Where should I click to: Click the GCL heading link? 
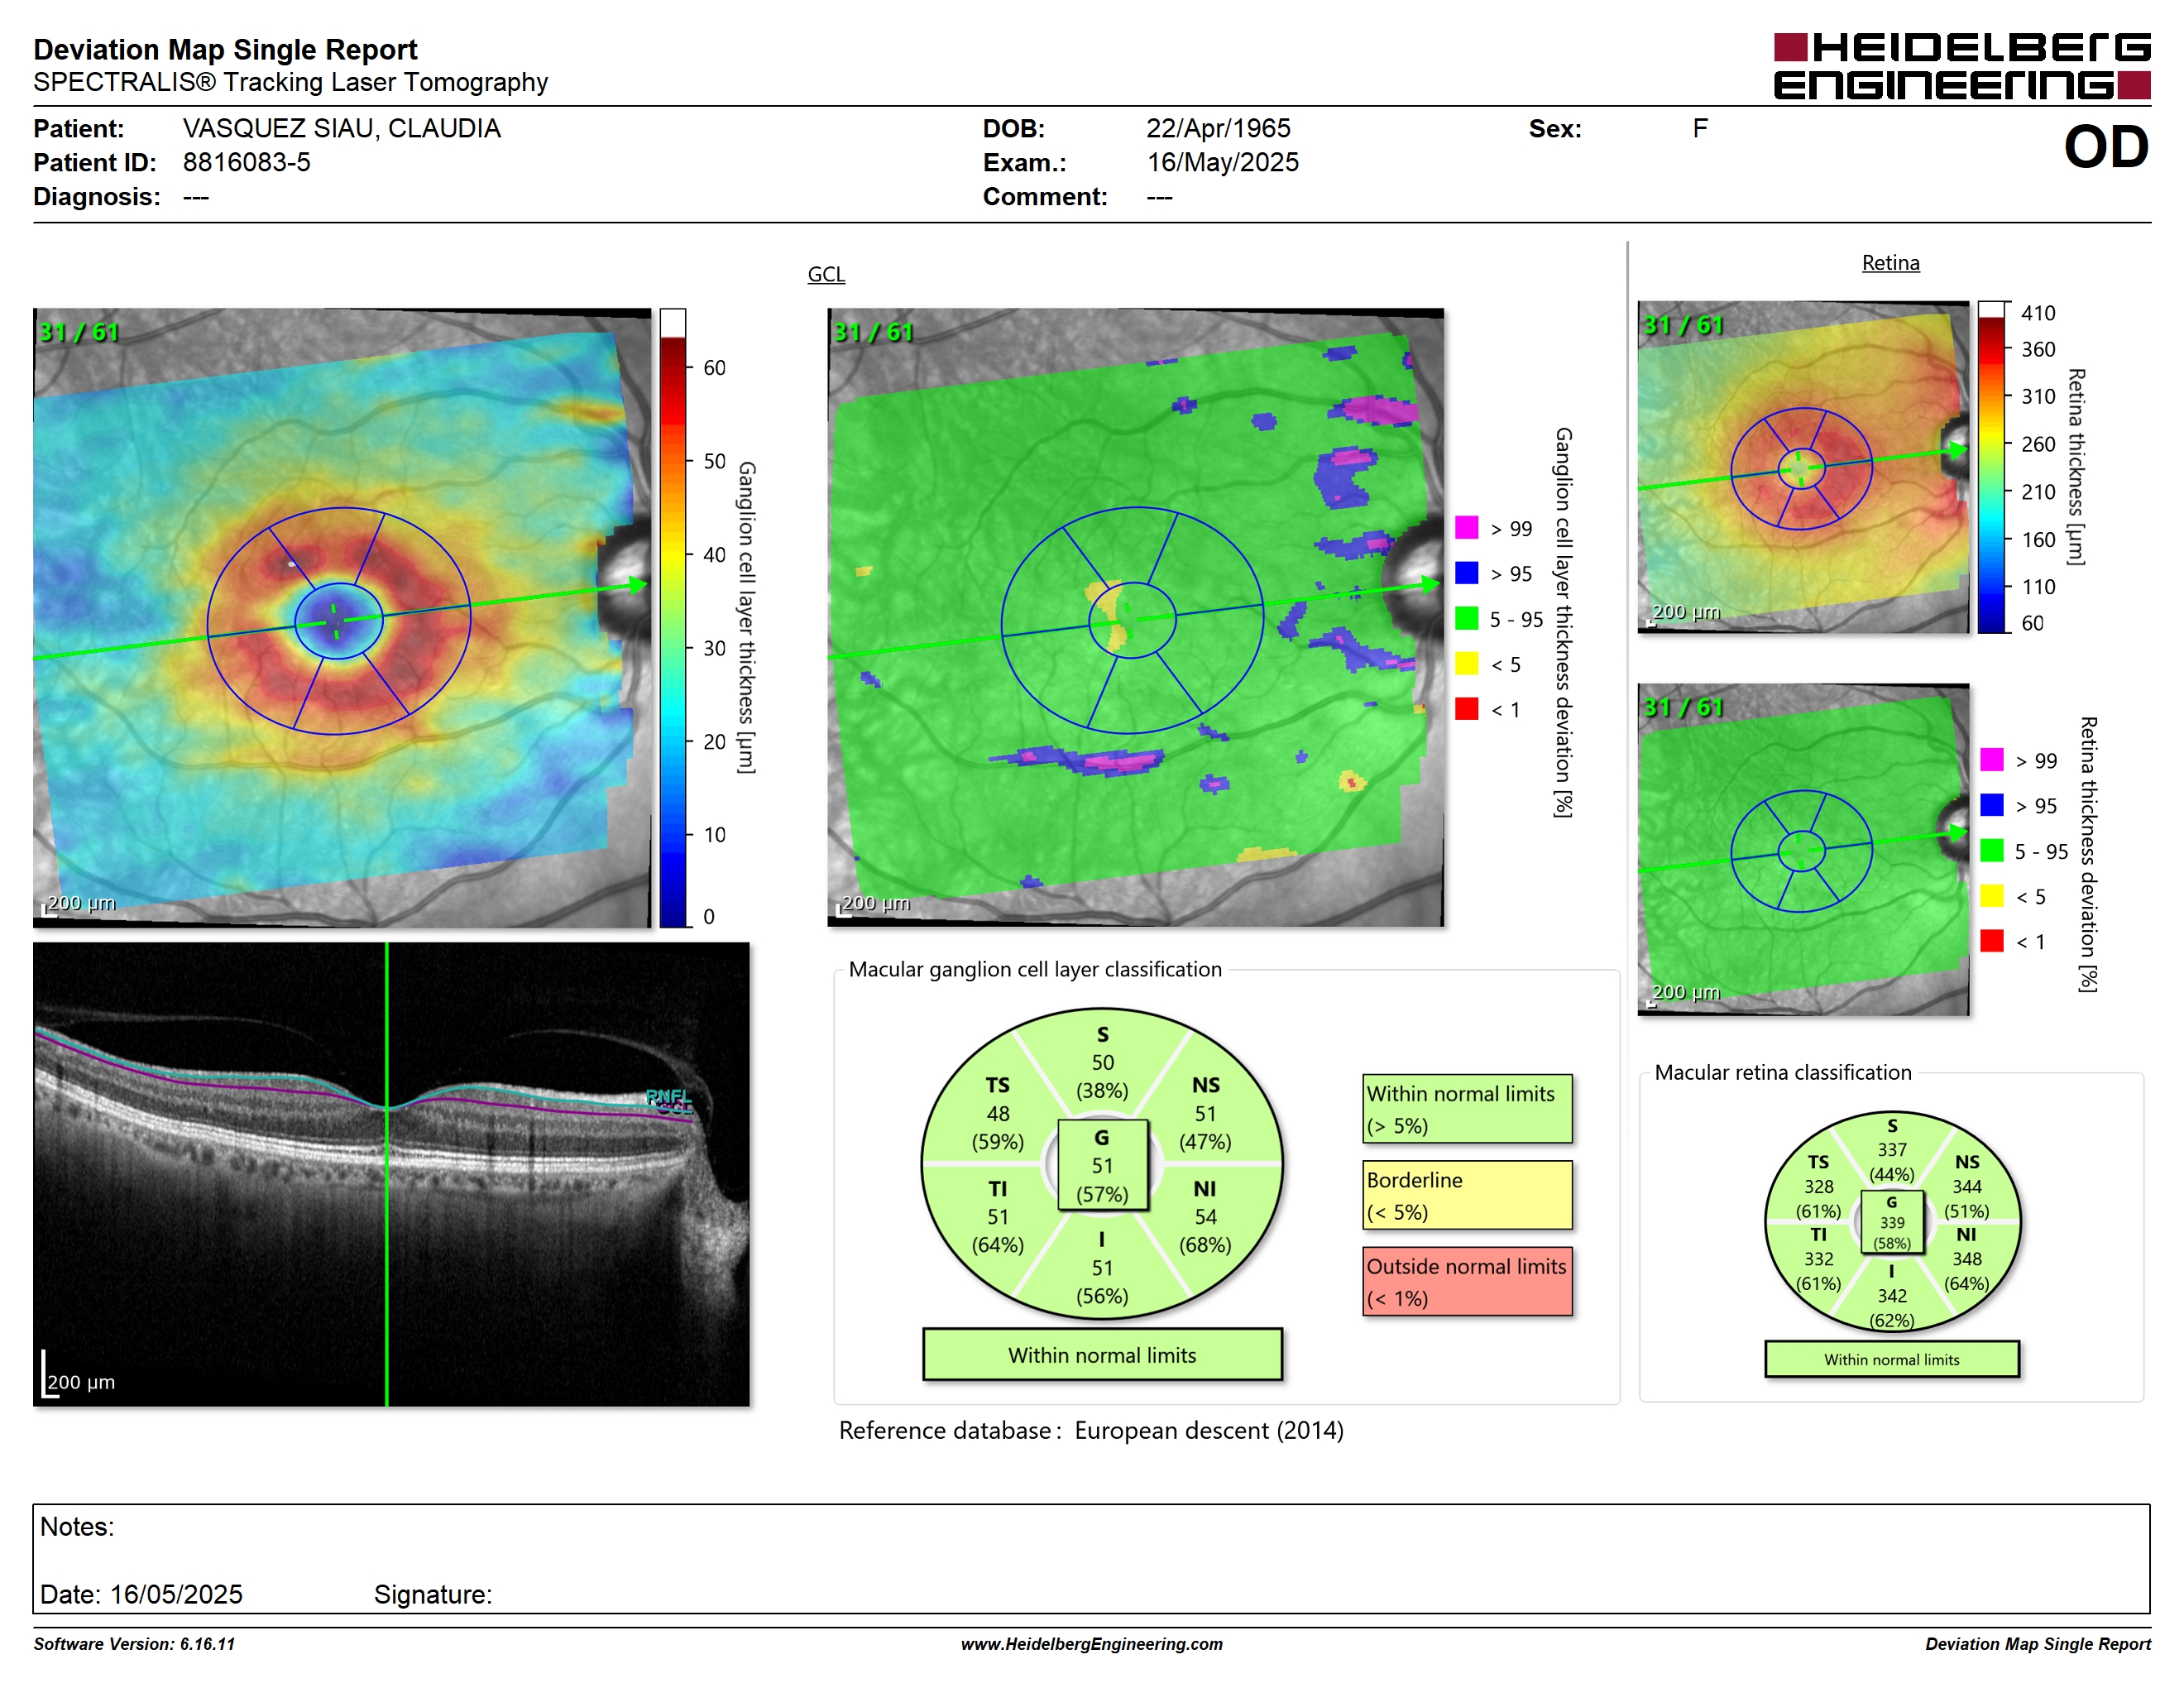tap(826, 274)
